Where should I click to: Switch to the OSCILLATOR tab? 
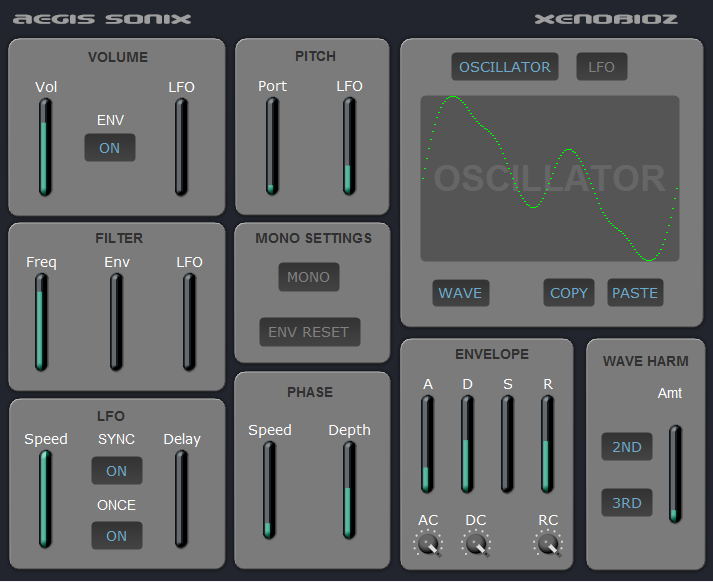coord(505,67)
